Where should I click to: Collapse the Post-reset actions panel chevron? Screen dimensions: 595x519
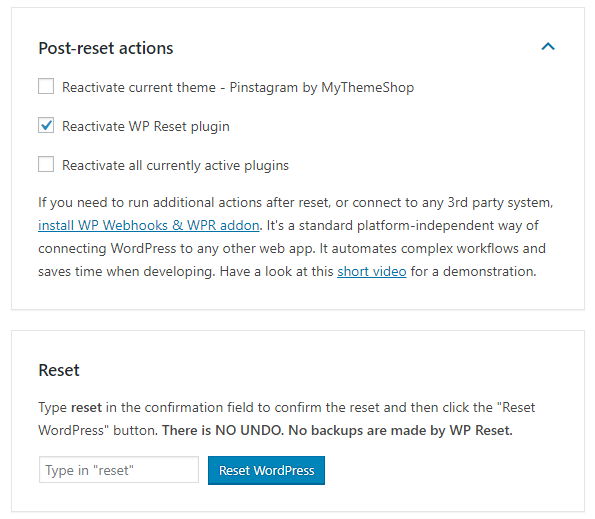click(548, 47)
